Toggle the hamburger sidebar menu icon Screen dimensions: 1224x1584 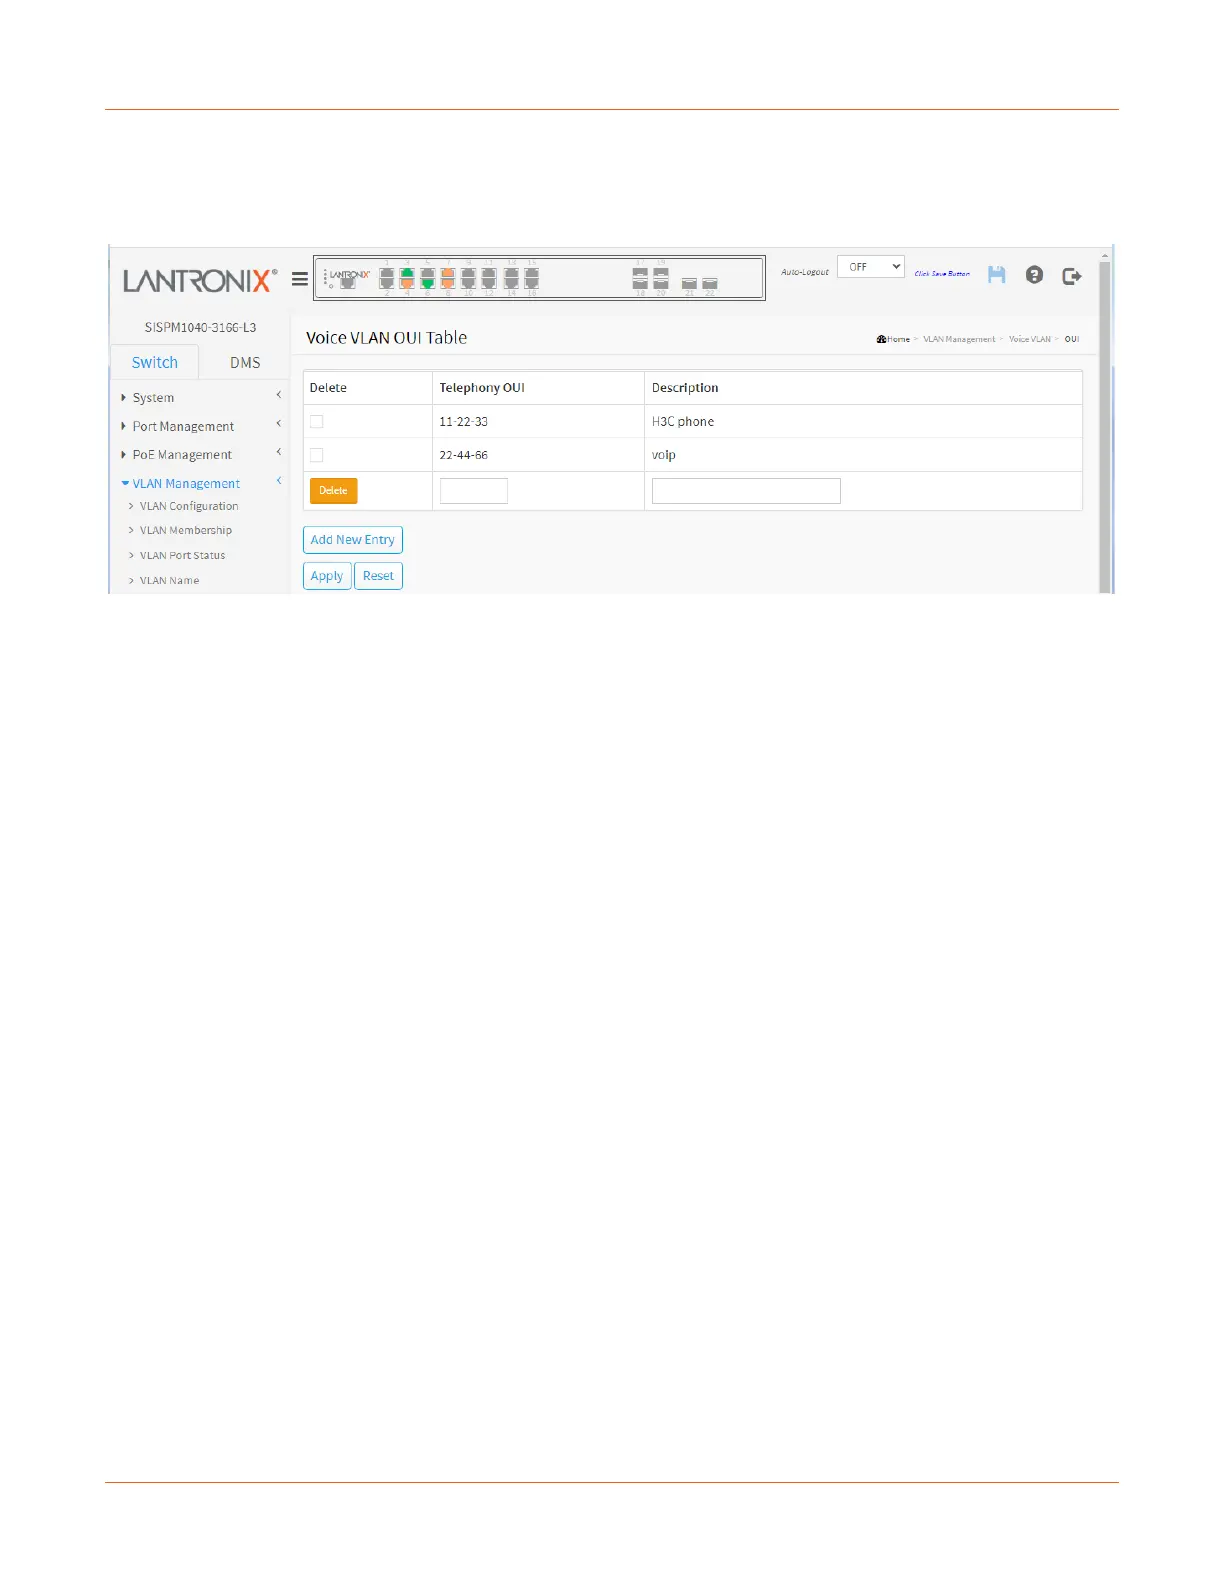(x=299, y=279)
